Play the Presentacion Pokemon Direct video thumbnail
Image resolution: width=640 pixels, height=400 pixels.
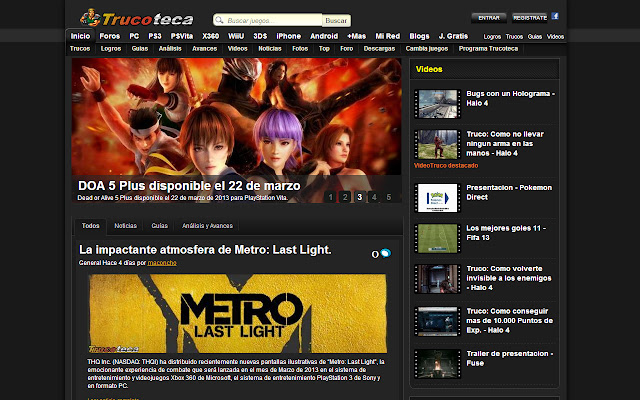coord(438,198)
